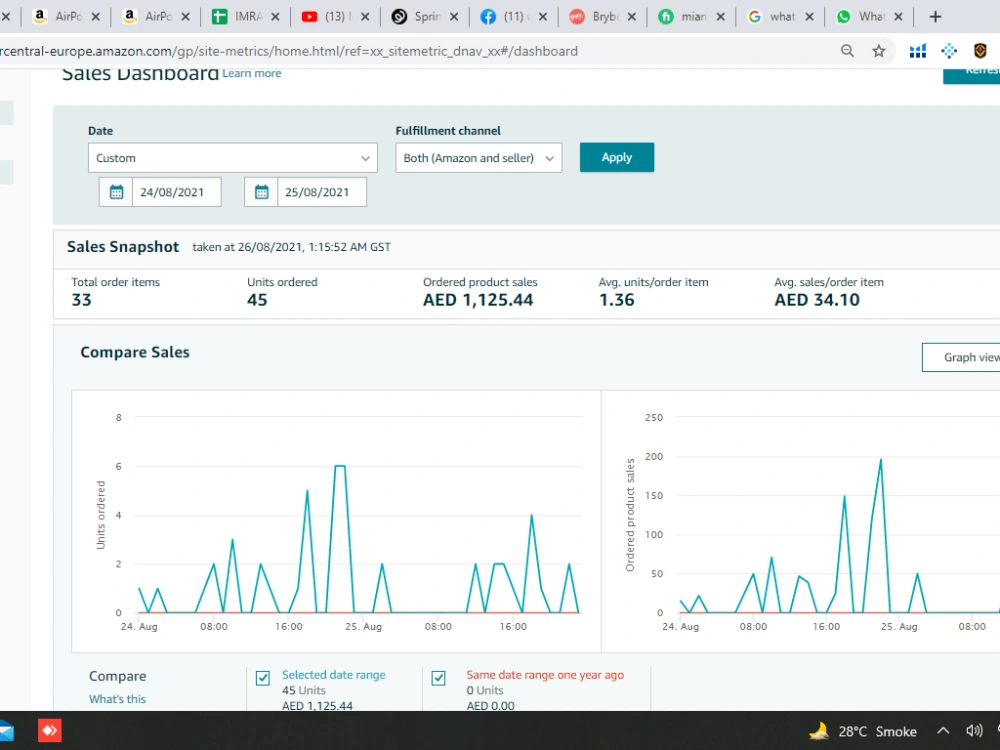This screenshot has height=750, width=1000.
Task: Click the start date field 24/08/2021
Action: click(x=177, y=192)
